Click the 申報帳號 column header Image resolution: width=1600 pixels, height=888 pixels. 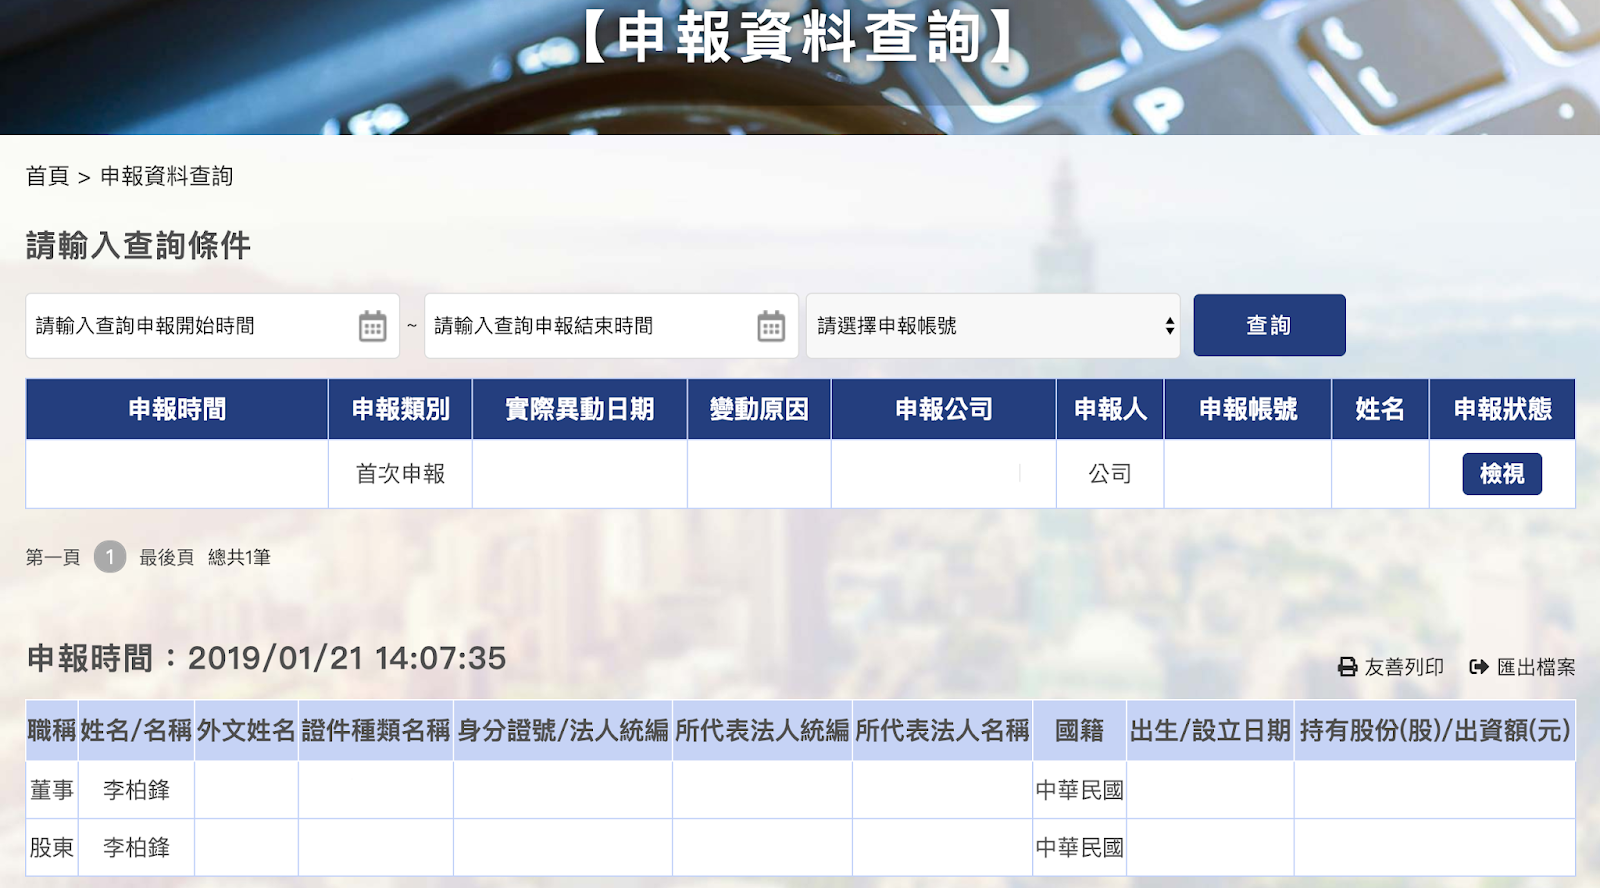[1248, 409]
